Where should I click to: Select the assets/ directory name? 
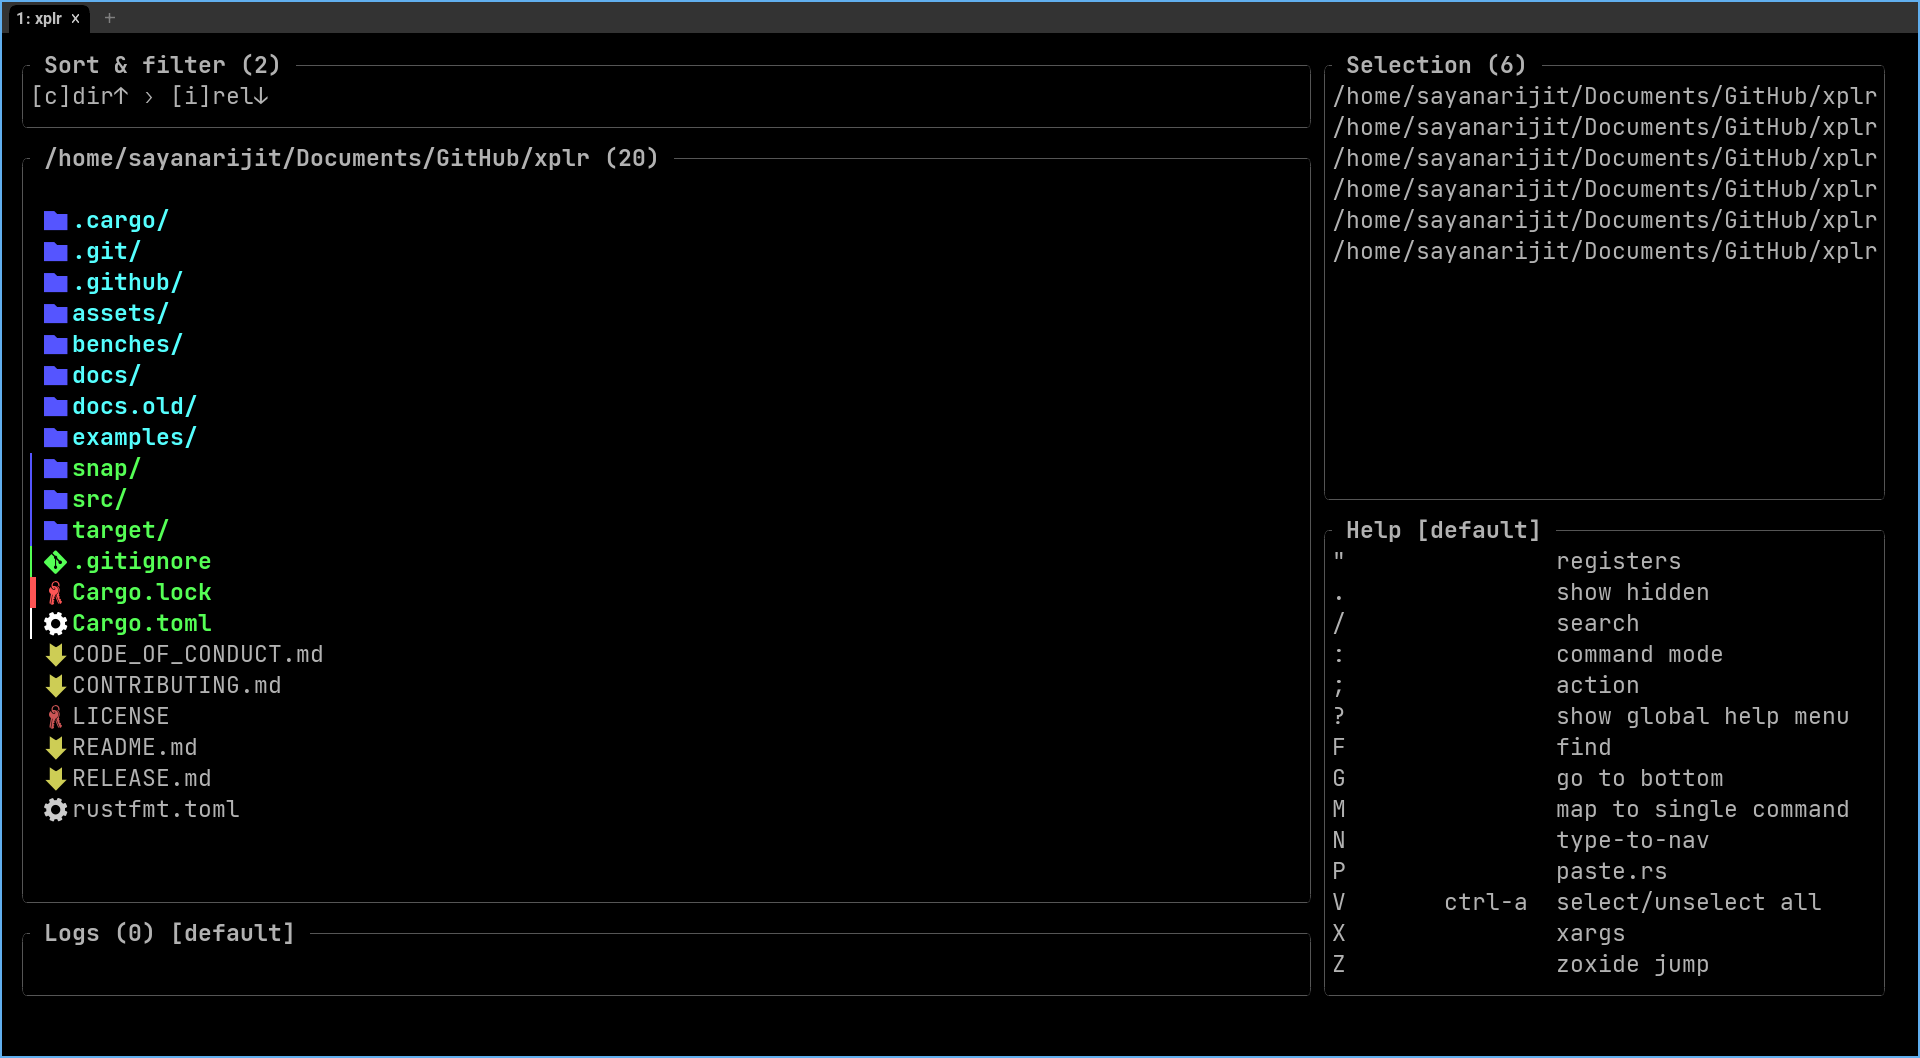pyautogui.click(x=121, y=314)
